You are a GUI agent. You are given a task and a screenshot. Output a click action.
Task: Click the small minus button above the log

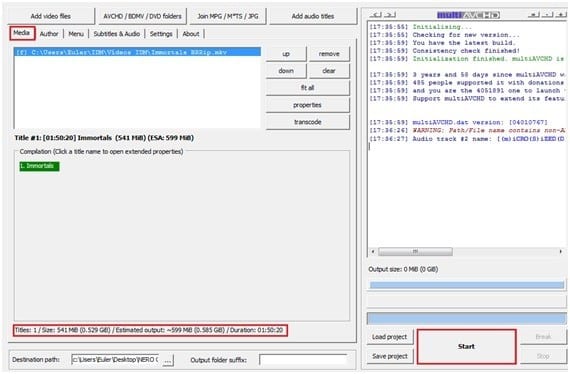(x=547, y=15)
